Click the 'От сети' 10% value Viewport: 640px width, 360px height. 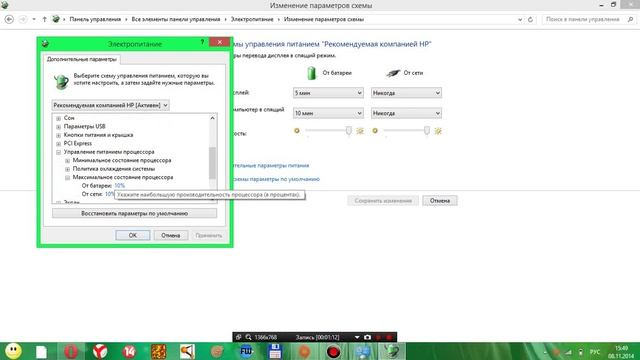(109, 194)
